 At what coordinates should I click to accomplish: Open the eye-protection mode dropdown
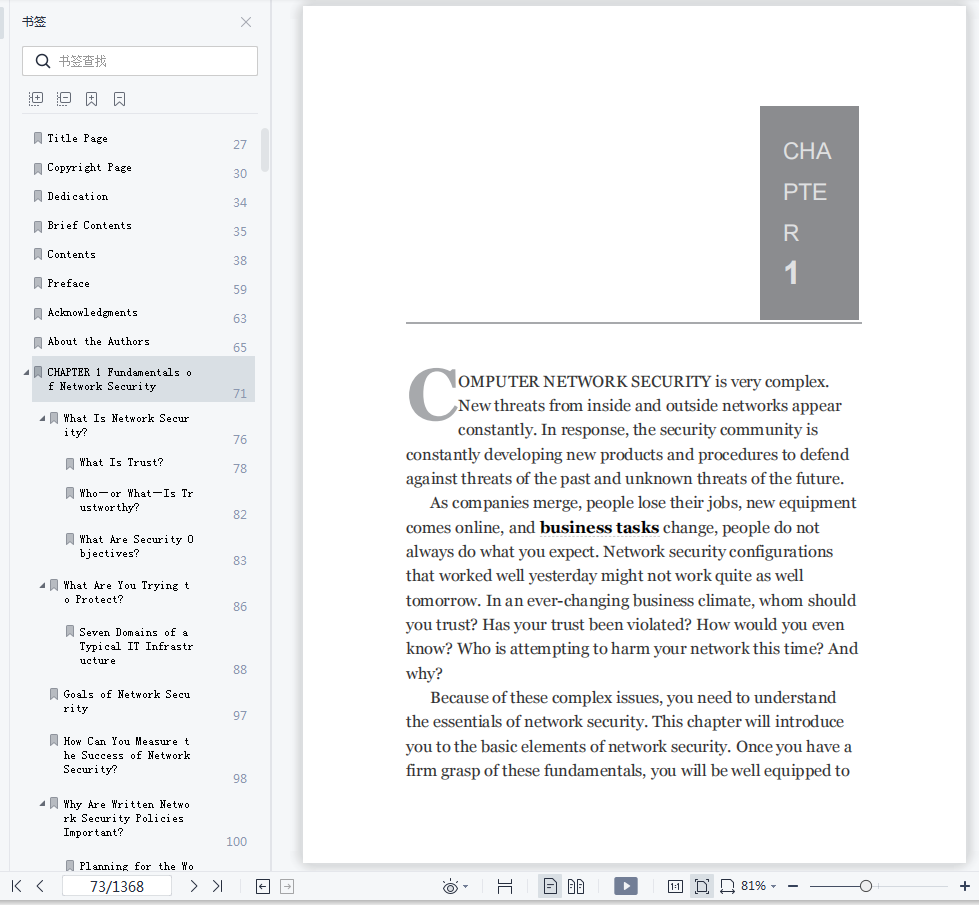[x=465, y=887]
